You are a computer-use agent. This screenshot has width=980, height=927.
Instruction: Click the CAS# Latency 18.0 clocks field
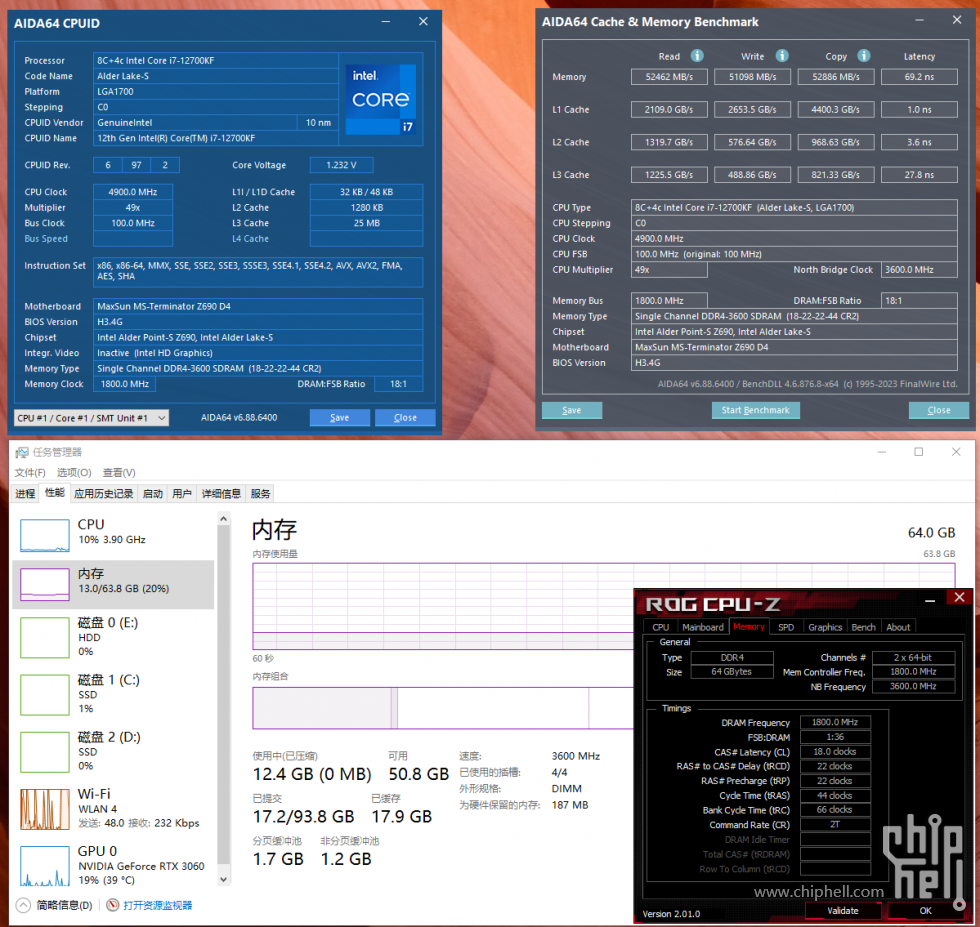tap(835, 751)
